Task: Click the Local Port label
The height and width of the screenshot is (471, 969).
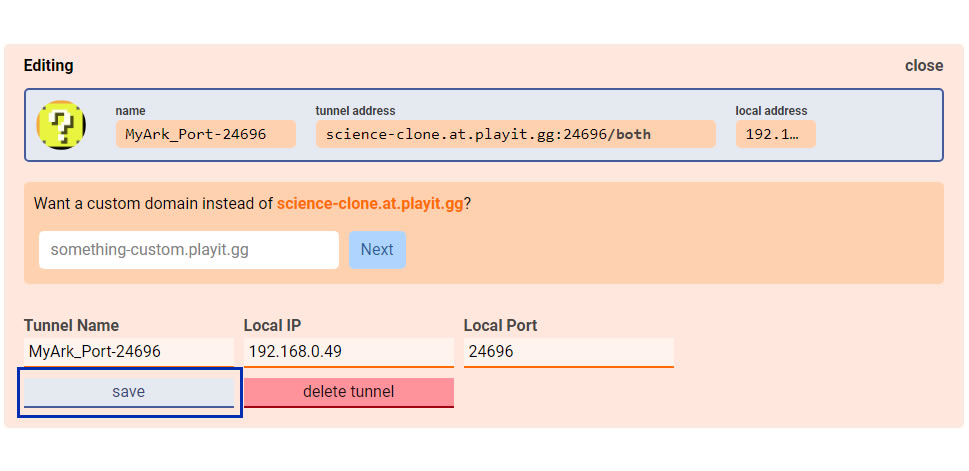Action: click(501, 326)
